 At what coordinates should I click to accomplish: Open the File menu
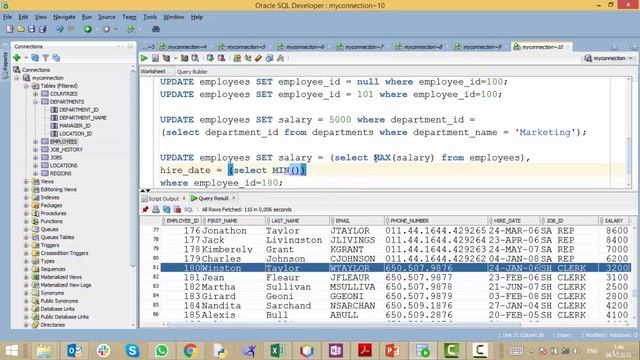[7, 17]
